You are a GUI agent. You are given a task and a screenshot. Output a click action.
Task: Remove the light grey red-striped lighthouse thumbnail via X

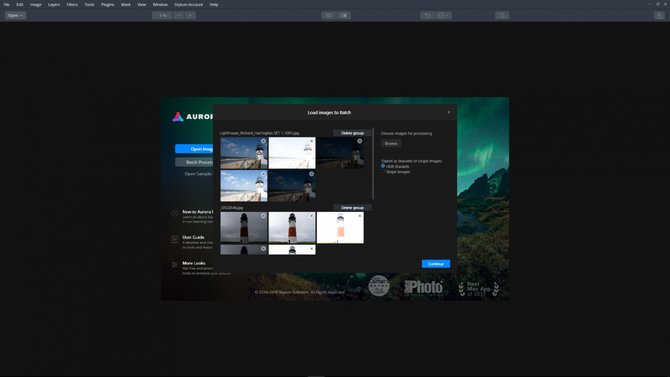click(311, 216)
